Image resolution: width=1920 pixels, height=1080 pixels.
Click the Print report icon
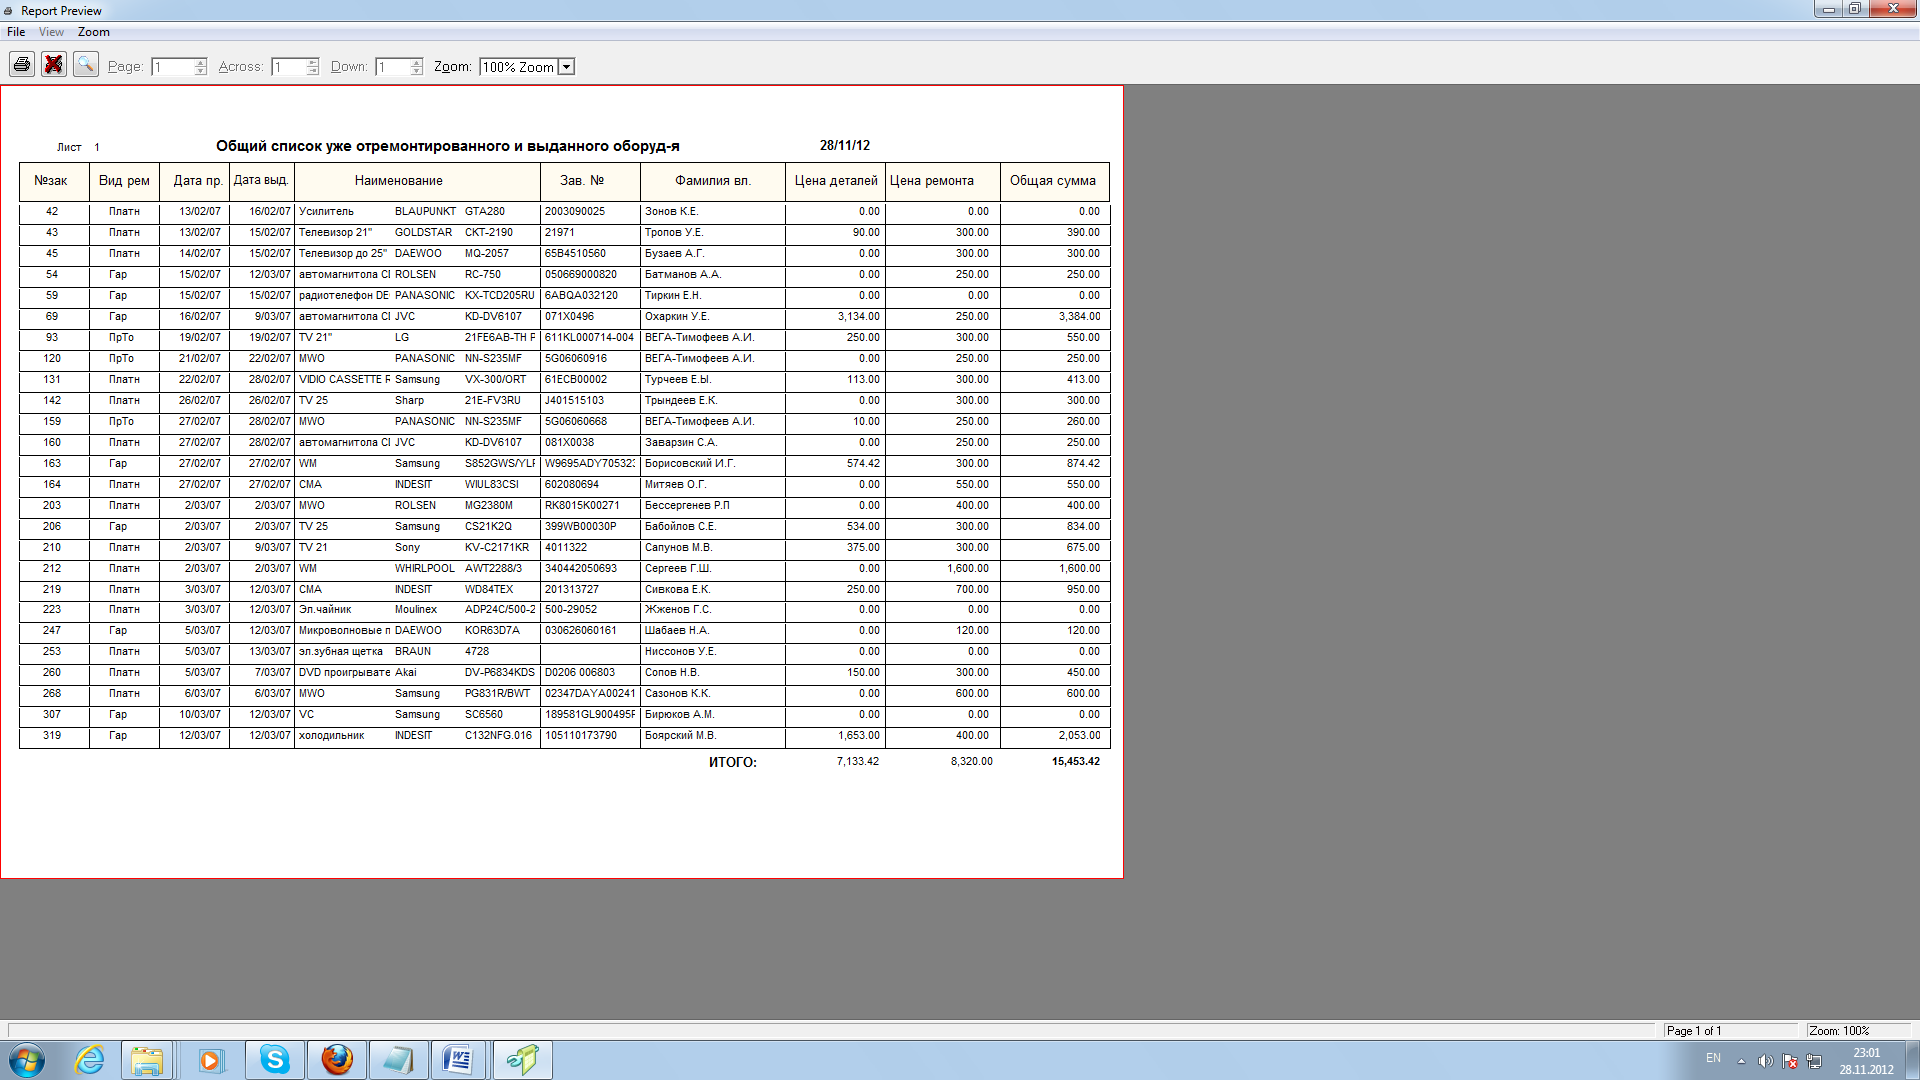tap(22, 65)
